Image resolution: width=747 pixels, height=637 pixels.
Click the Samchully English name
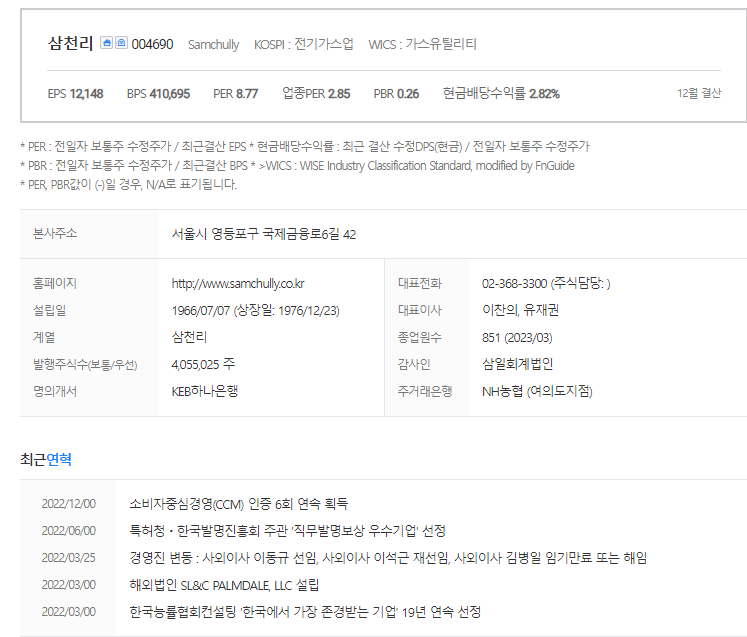tap(213, 44)
